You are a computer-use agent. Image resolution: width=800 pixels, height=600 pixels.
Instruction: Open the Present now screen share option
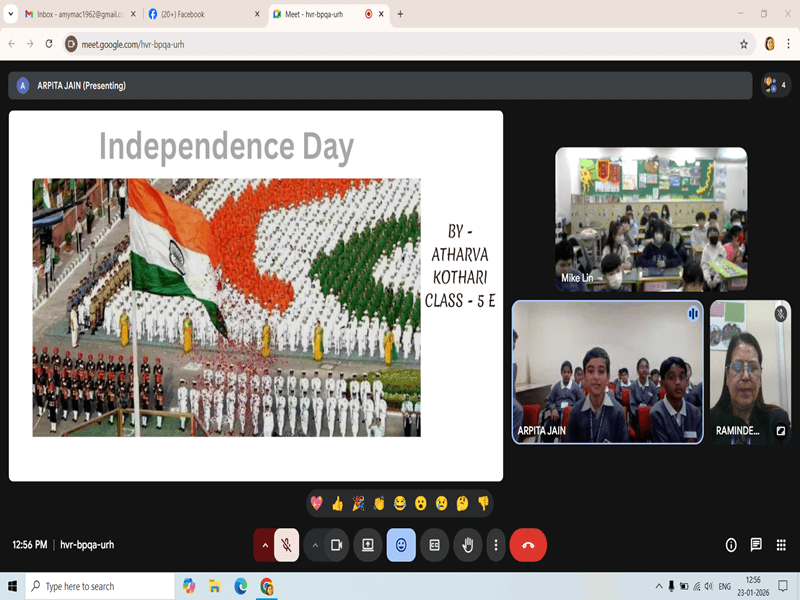pyautogui.click(x=368, y=545)
